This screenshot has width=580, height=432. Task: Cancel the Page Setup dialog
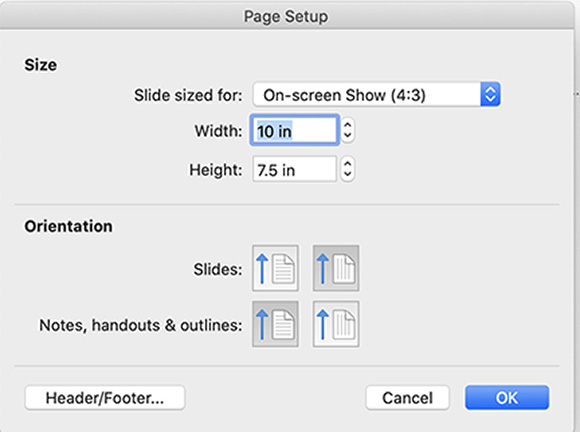(407, 398)
